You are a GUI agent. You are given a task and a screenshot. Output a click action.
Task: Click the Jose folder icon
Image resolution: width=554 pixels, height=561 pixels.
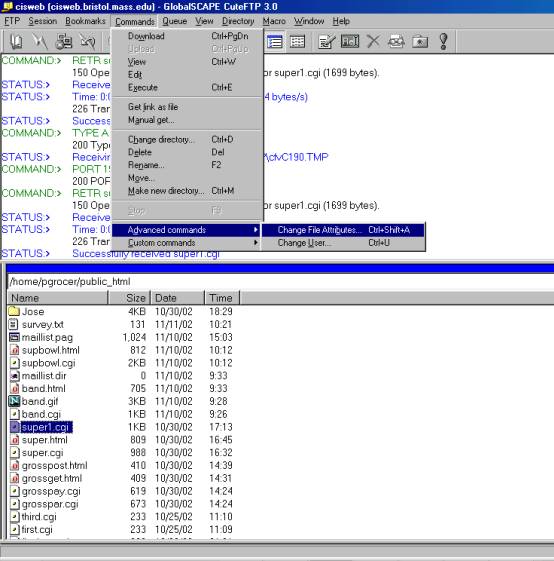[14, 311]
